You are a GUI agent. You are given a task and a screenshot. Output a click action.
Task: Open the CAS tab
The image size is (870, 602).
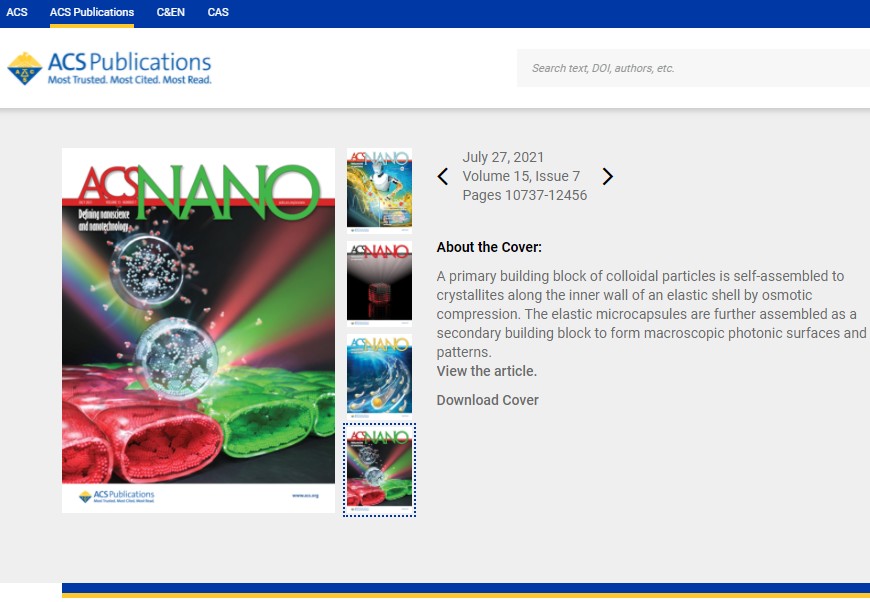218,12
